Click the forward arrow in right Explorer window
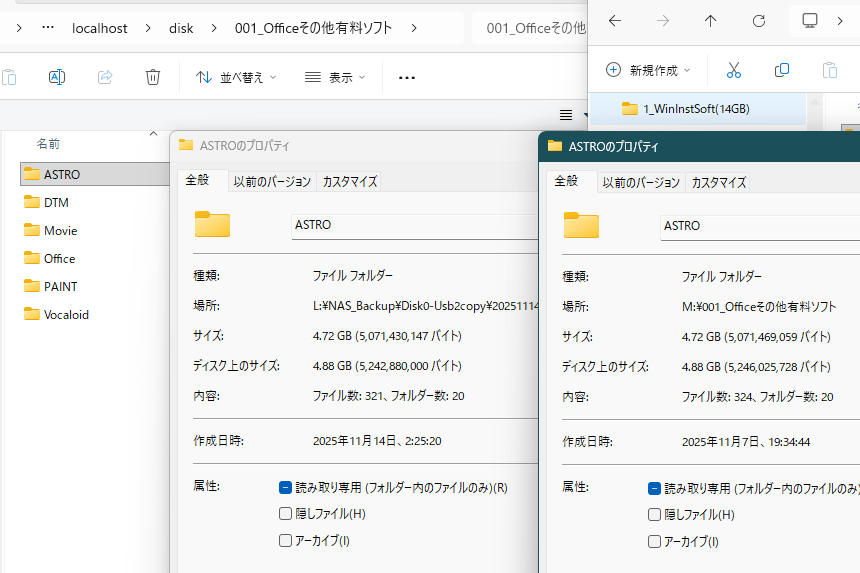Image resolution: width=860 pixels, height=573 pixels. [663, 21]
